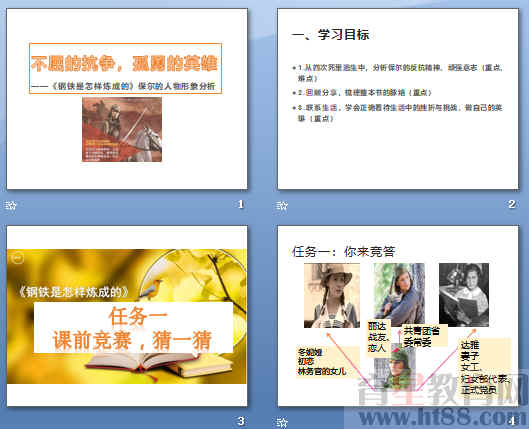
Task: Click the round icon at top-left of slide 3
Action: tap(17, 258)
